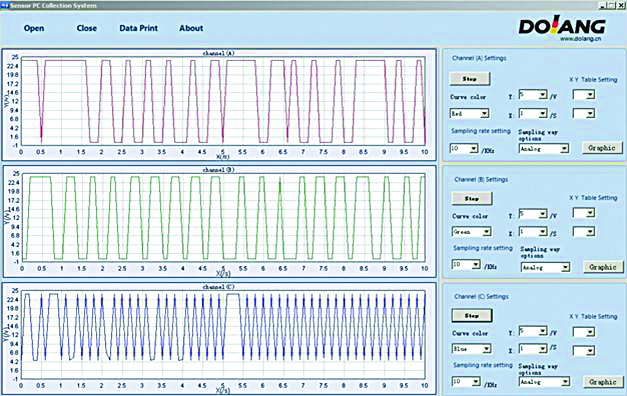
Task: Click inside the channel (B) green waveform chart
Action: (223, 218)
